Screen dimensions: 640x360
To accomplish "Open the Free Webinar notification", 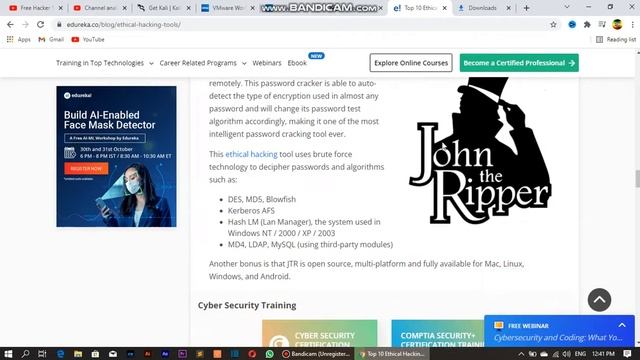I will tap(559, 331).
